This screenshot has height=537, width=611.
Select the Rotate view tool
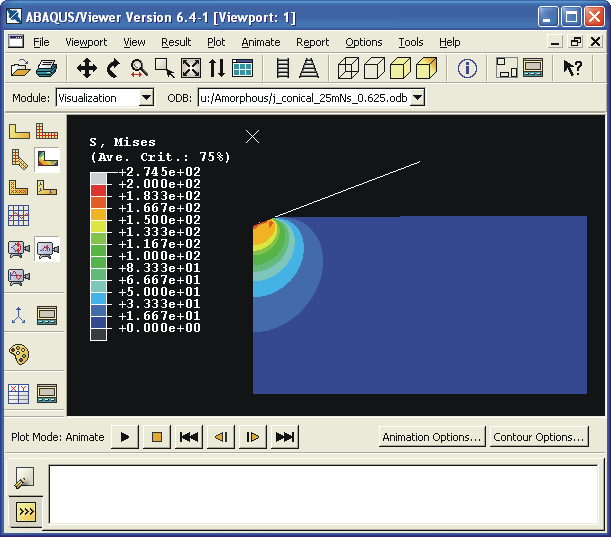click(x=113, y=68)
